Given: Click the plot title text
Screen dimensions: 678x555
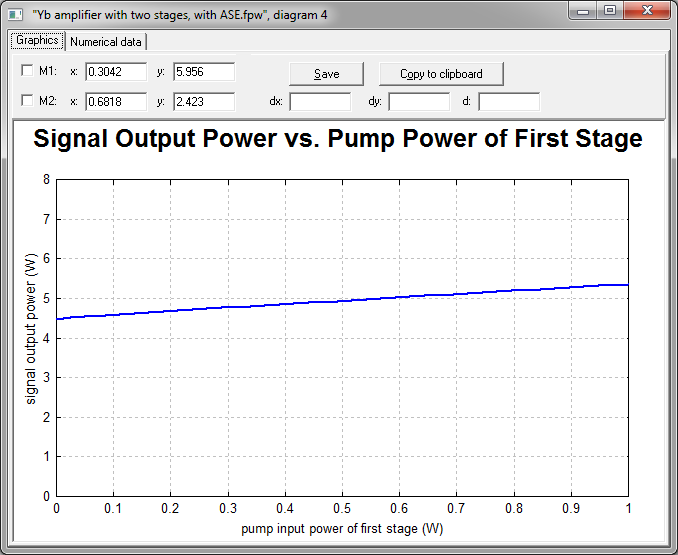Looking at the screenshot, I should pyautogui.click(x=338, y=139).
